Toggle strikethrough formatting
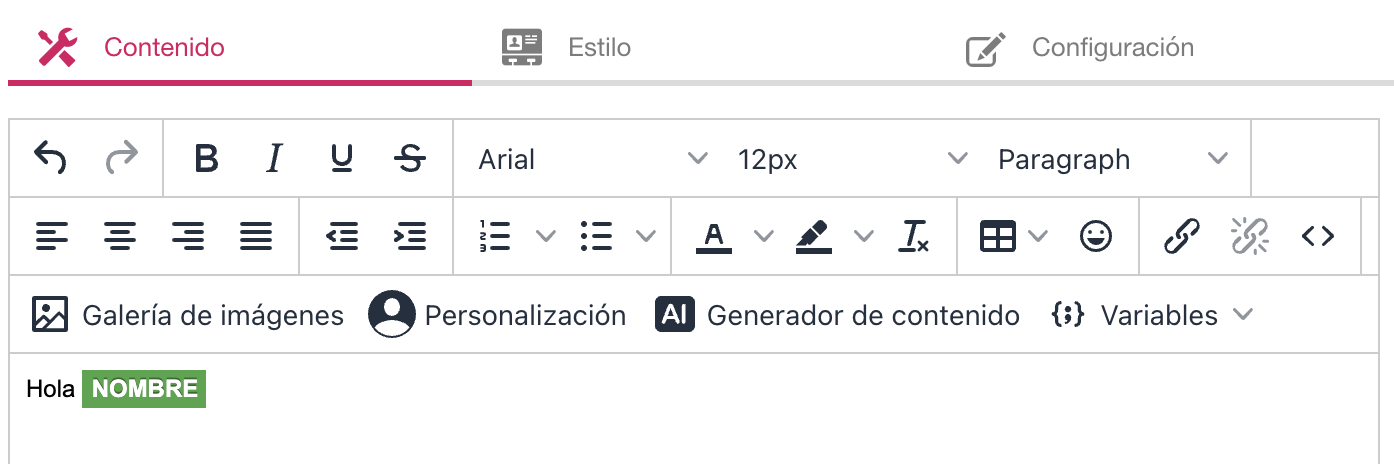 409,158
